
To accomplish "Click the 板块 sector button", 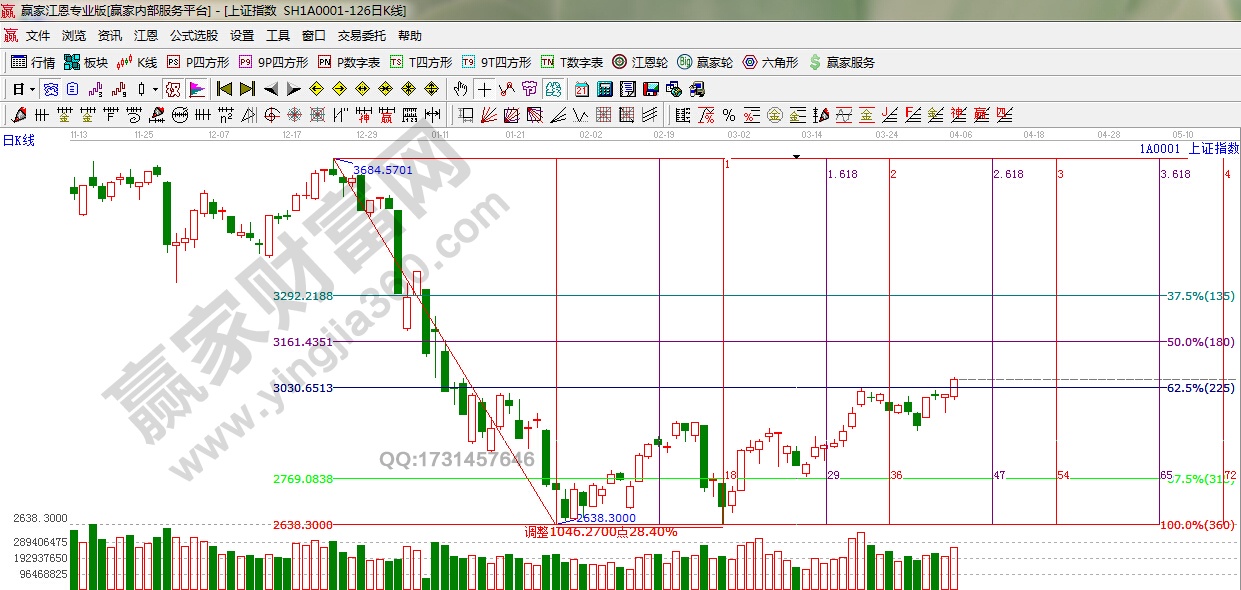I will pyautogui.click(x=86, y=62).
